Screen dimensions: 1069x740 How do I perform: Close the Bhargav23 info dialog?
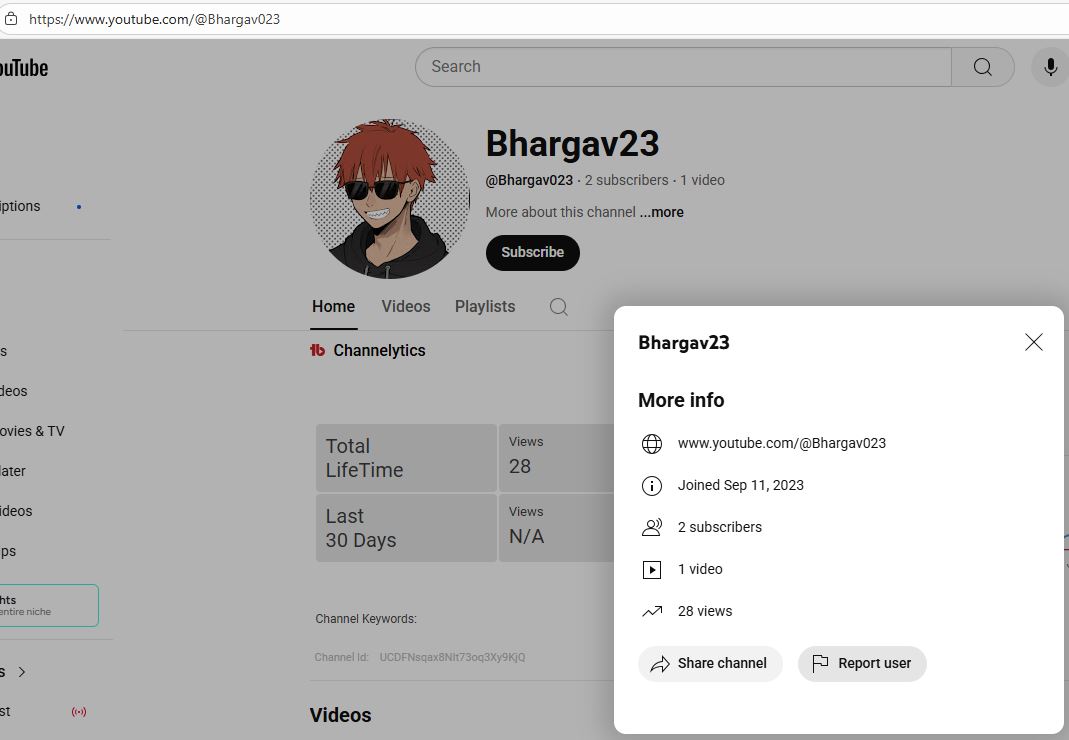coord(1033,342)
